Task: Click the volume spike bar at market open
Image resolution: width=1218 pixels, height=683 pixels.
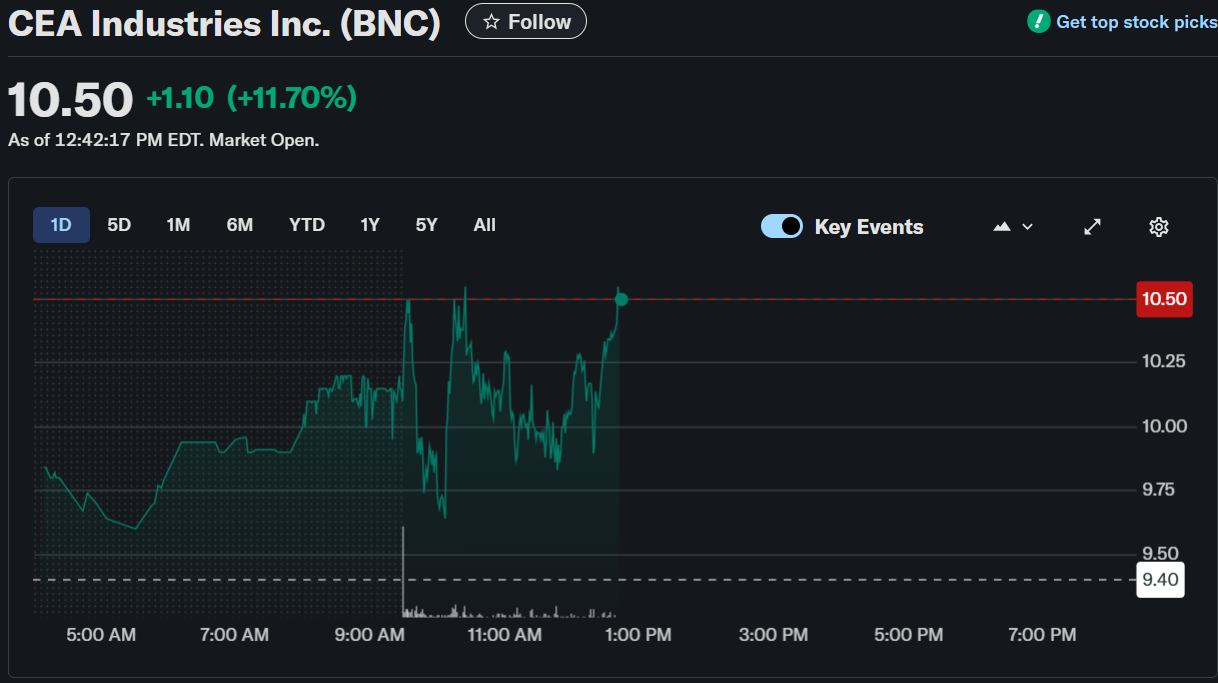Action: pos(403,570)
